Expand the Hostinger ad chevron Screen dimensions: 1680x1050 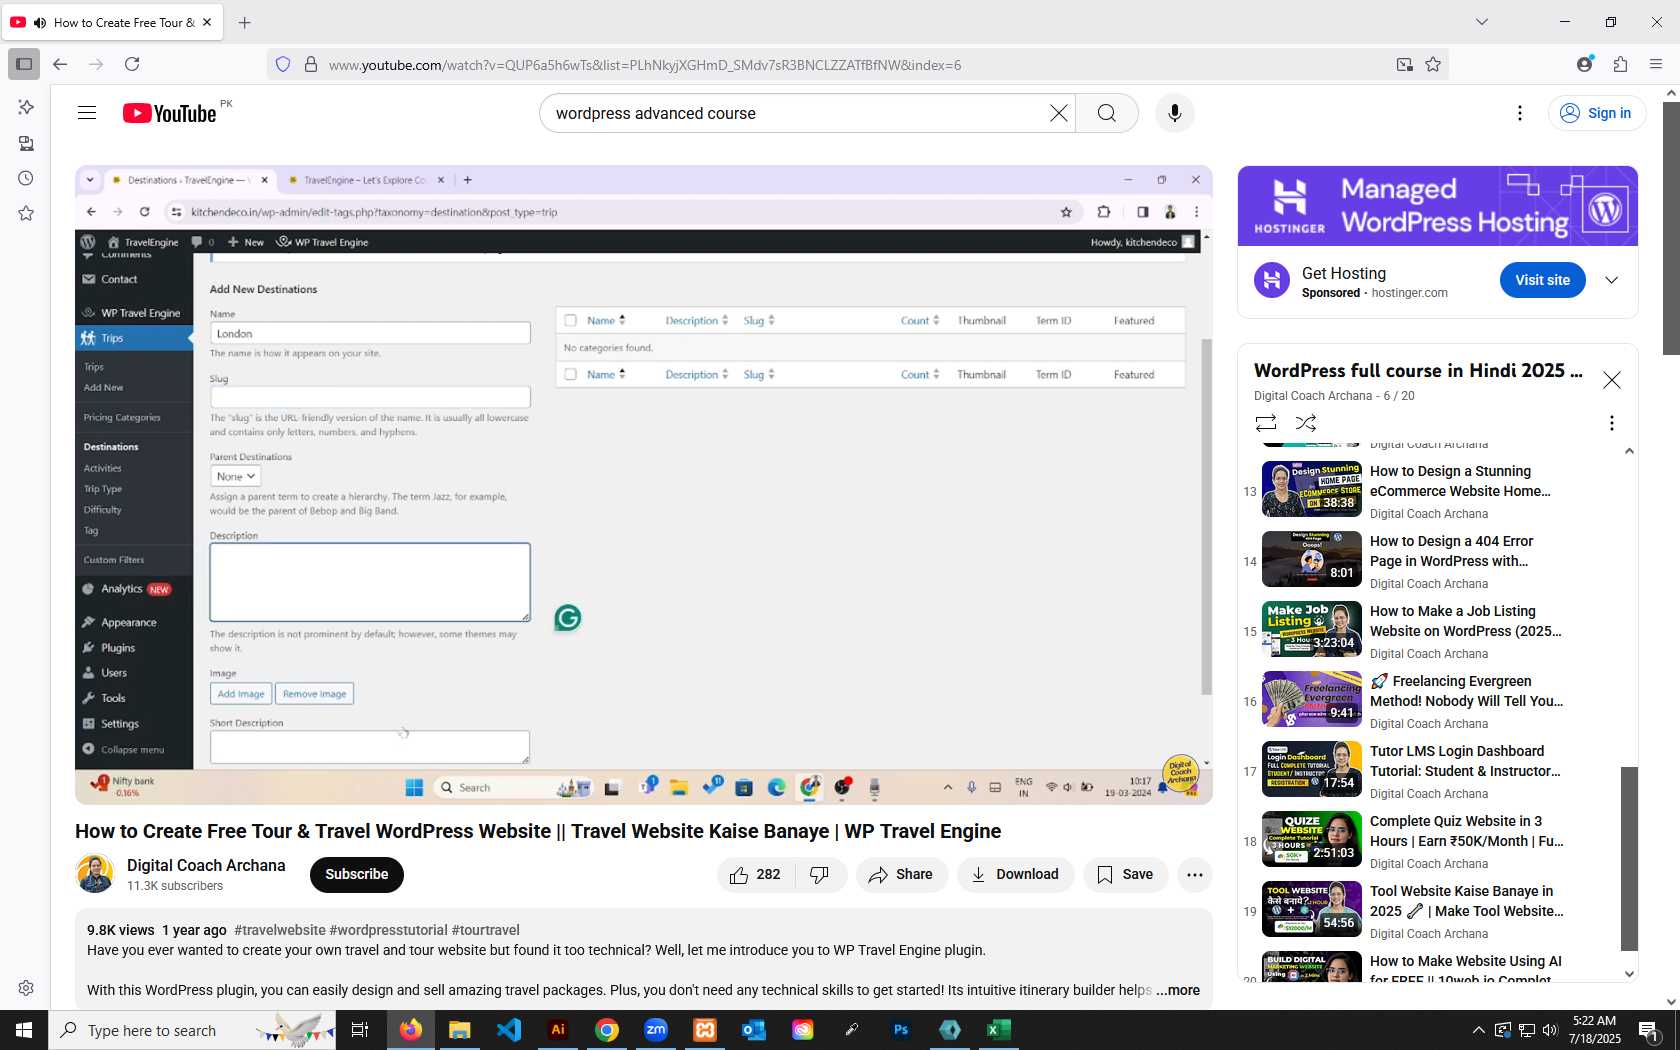[x=1612, y=280]
